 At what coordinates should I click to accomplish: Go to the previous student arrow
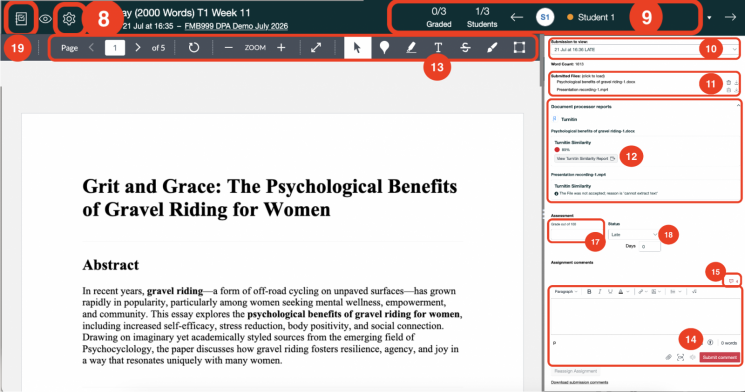click(516, 18)
